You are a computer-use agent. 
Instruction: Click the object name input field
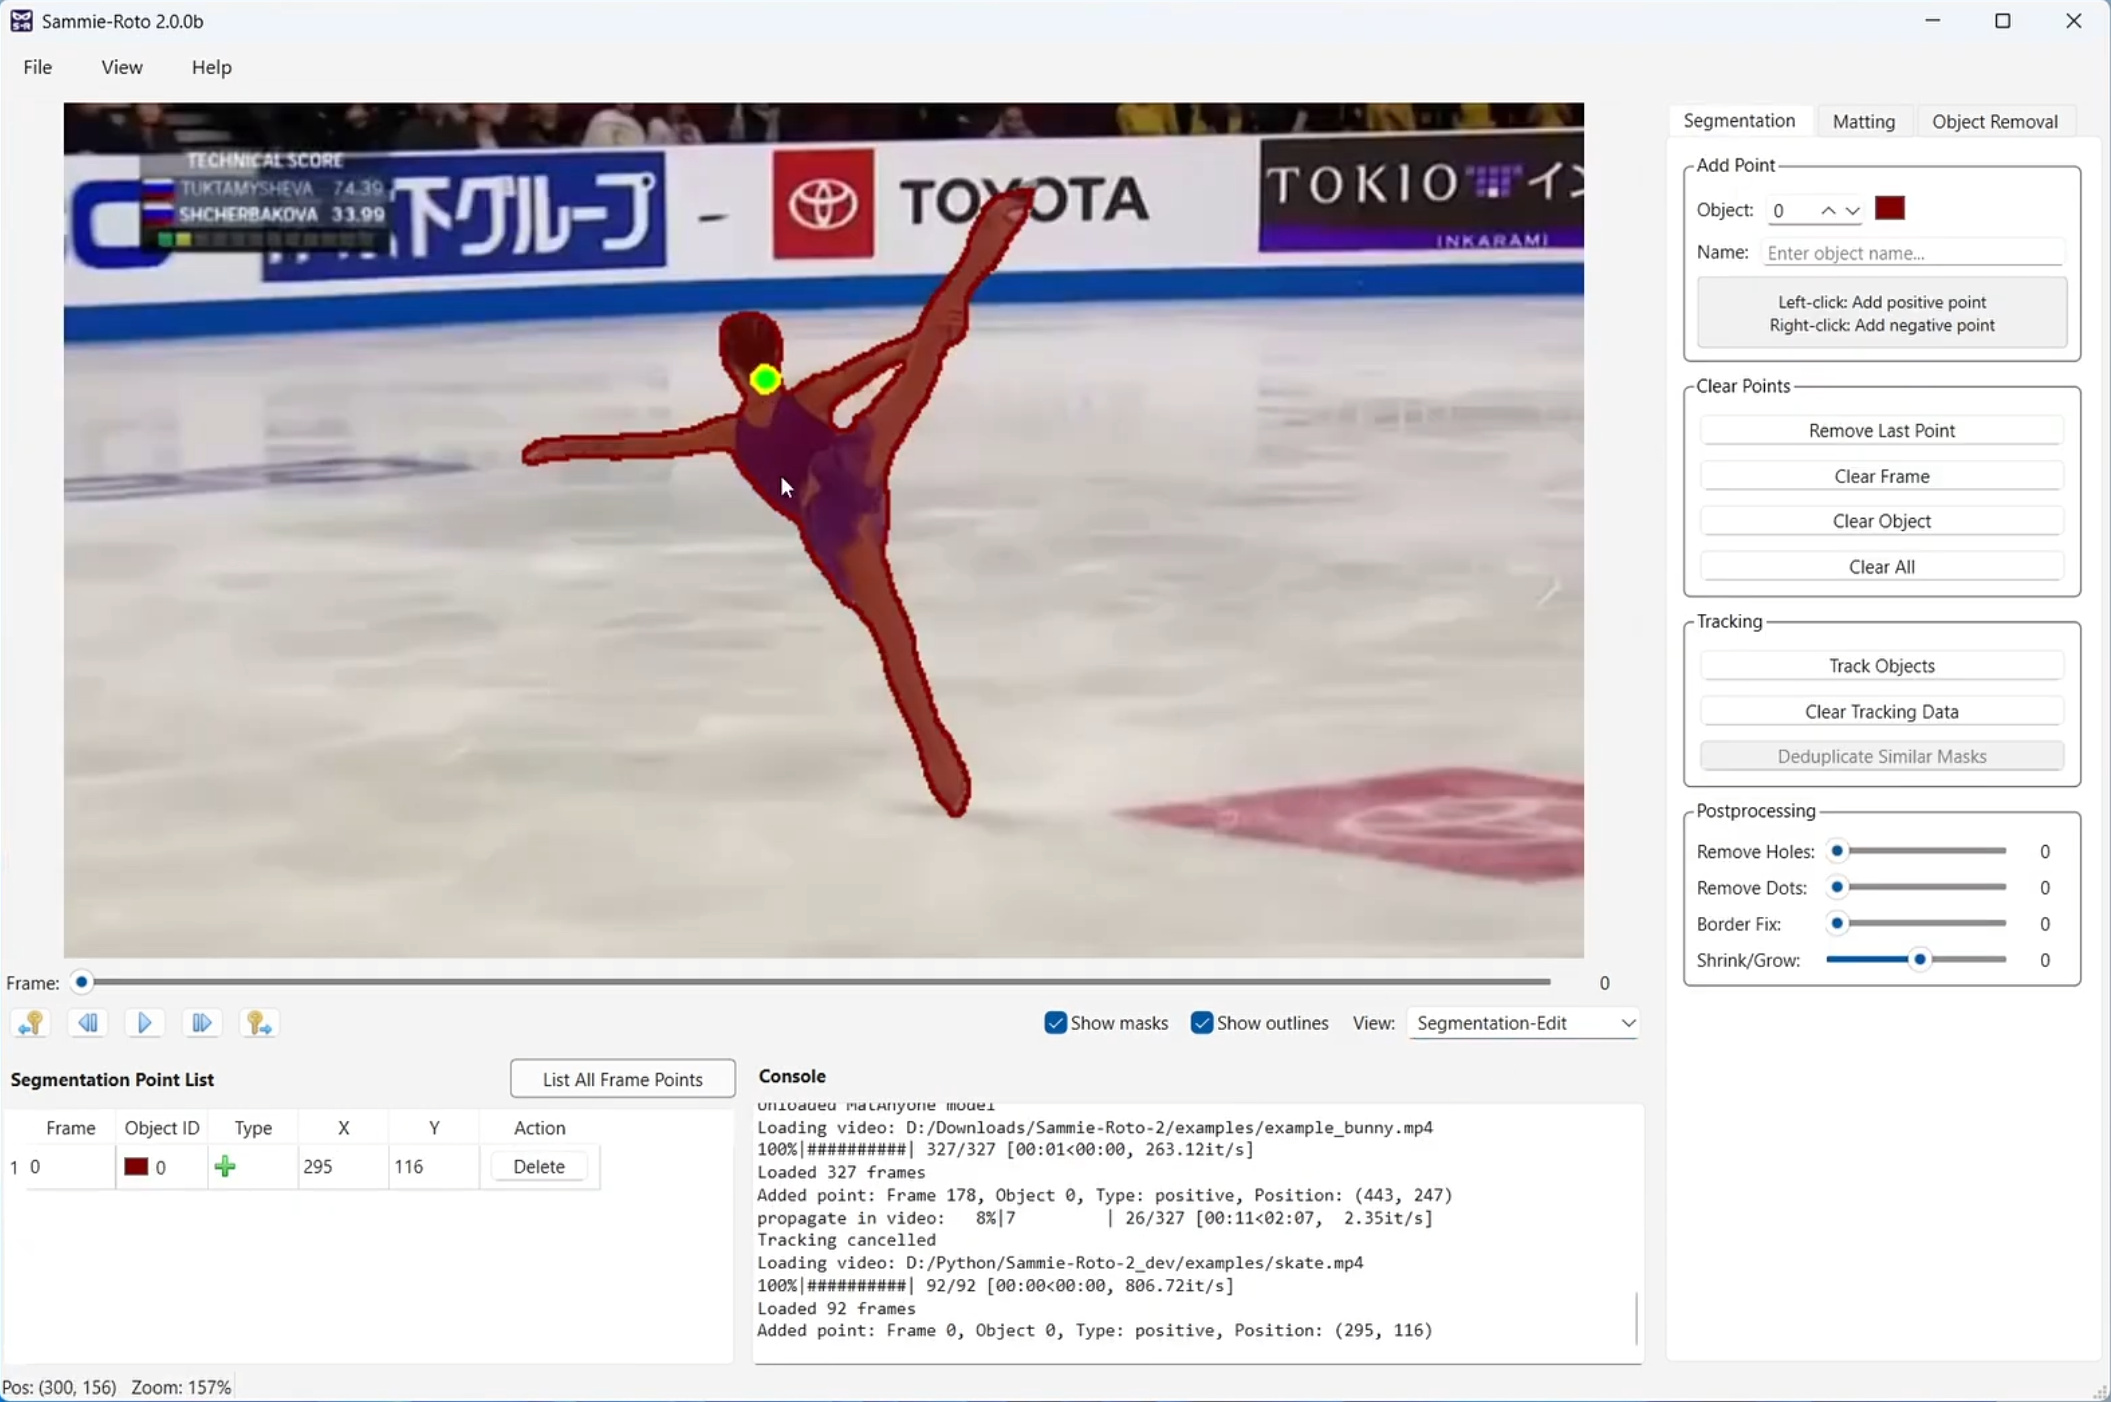pos(1911,253)
